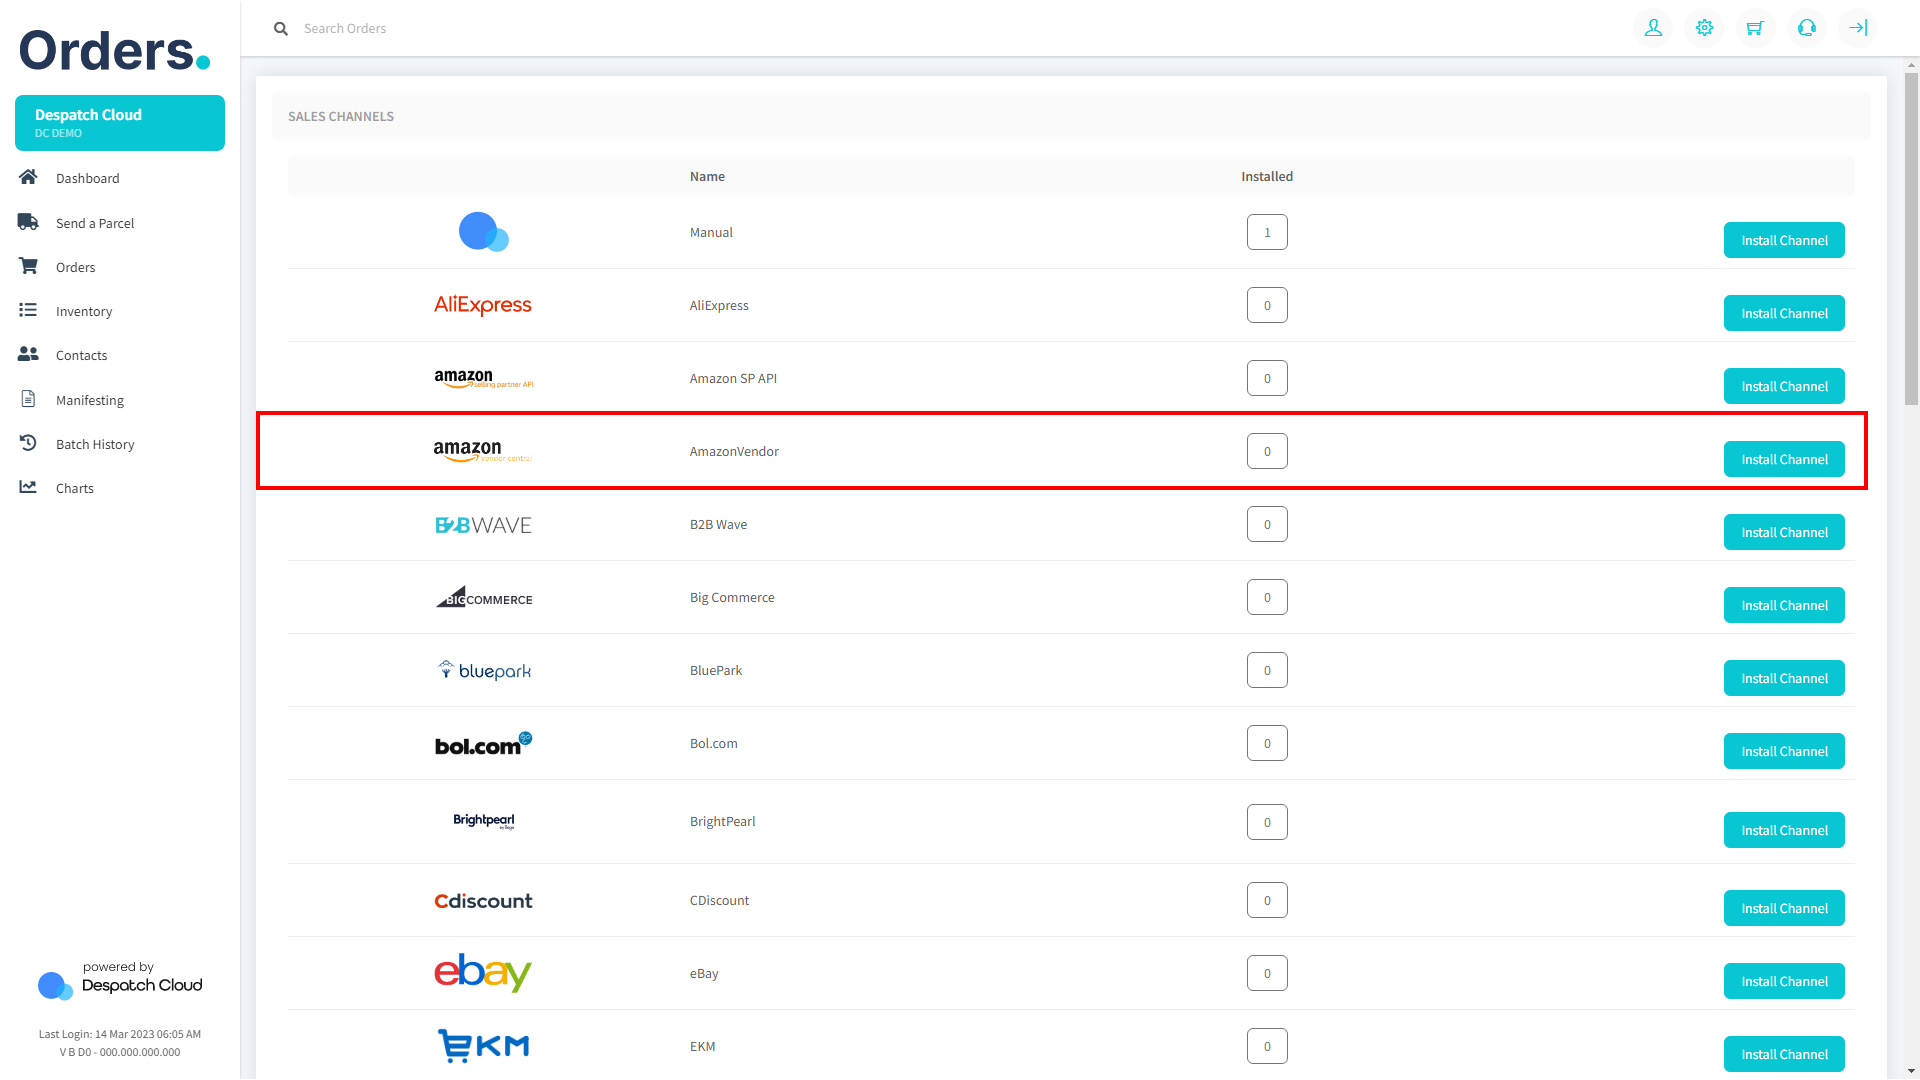Screen dimensions: 1920x1080
Task: Open the support headset icon
Action: (x=1806, y=28)
